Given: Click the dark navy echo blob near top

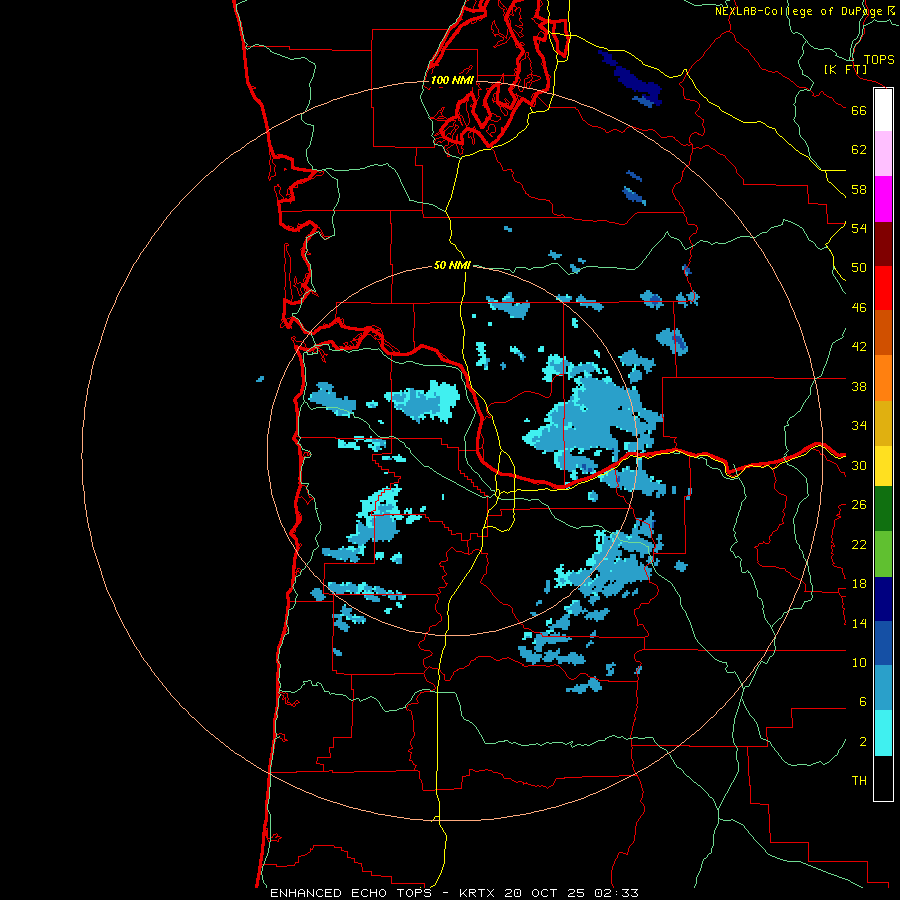Looking at the screenshot, I should (x=631, y=79).
